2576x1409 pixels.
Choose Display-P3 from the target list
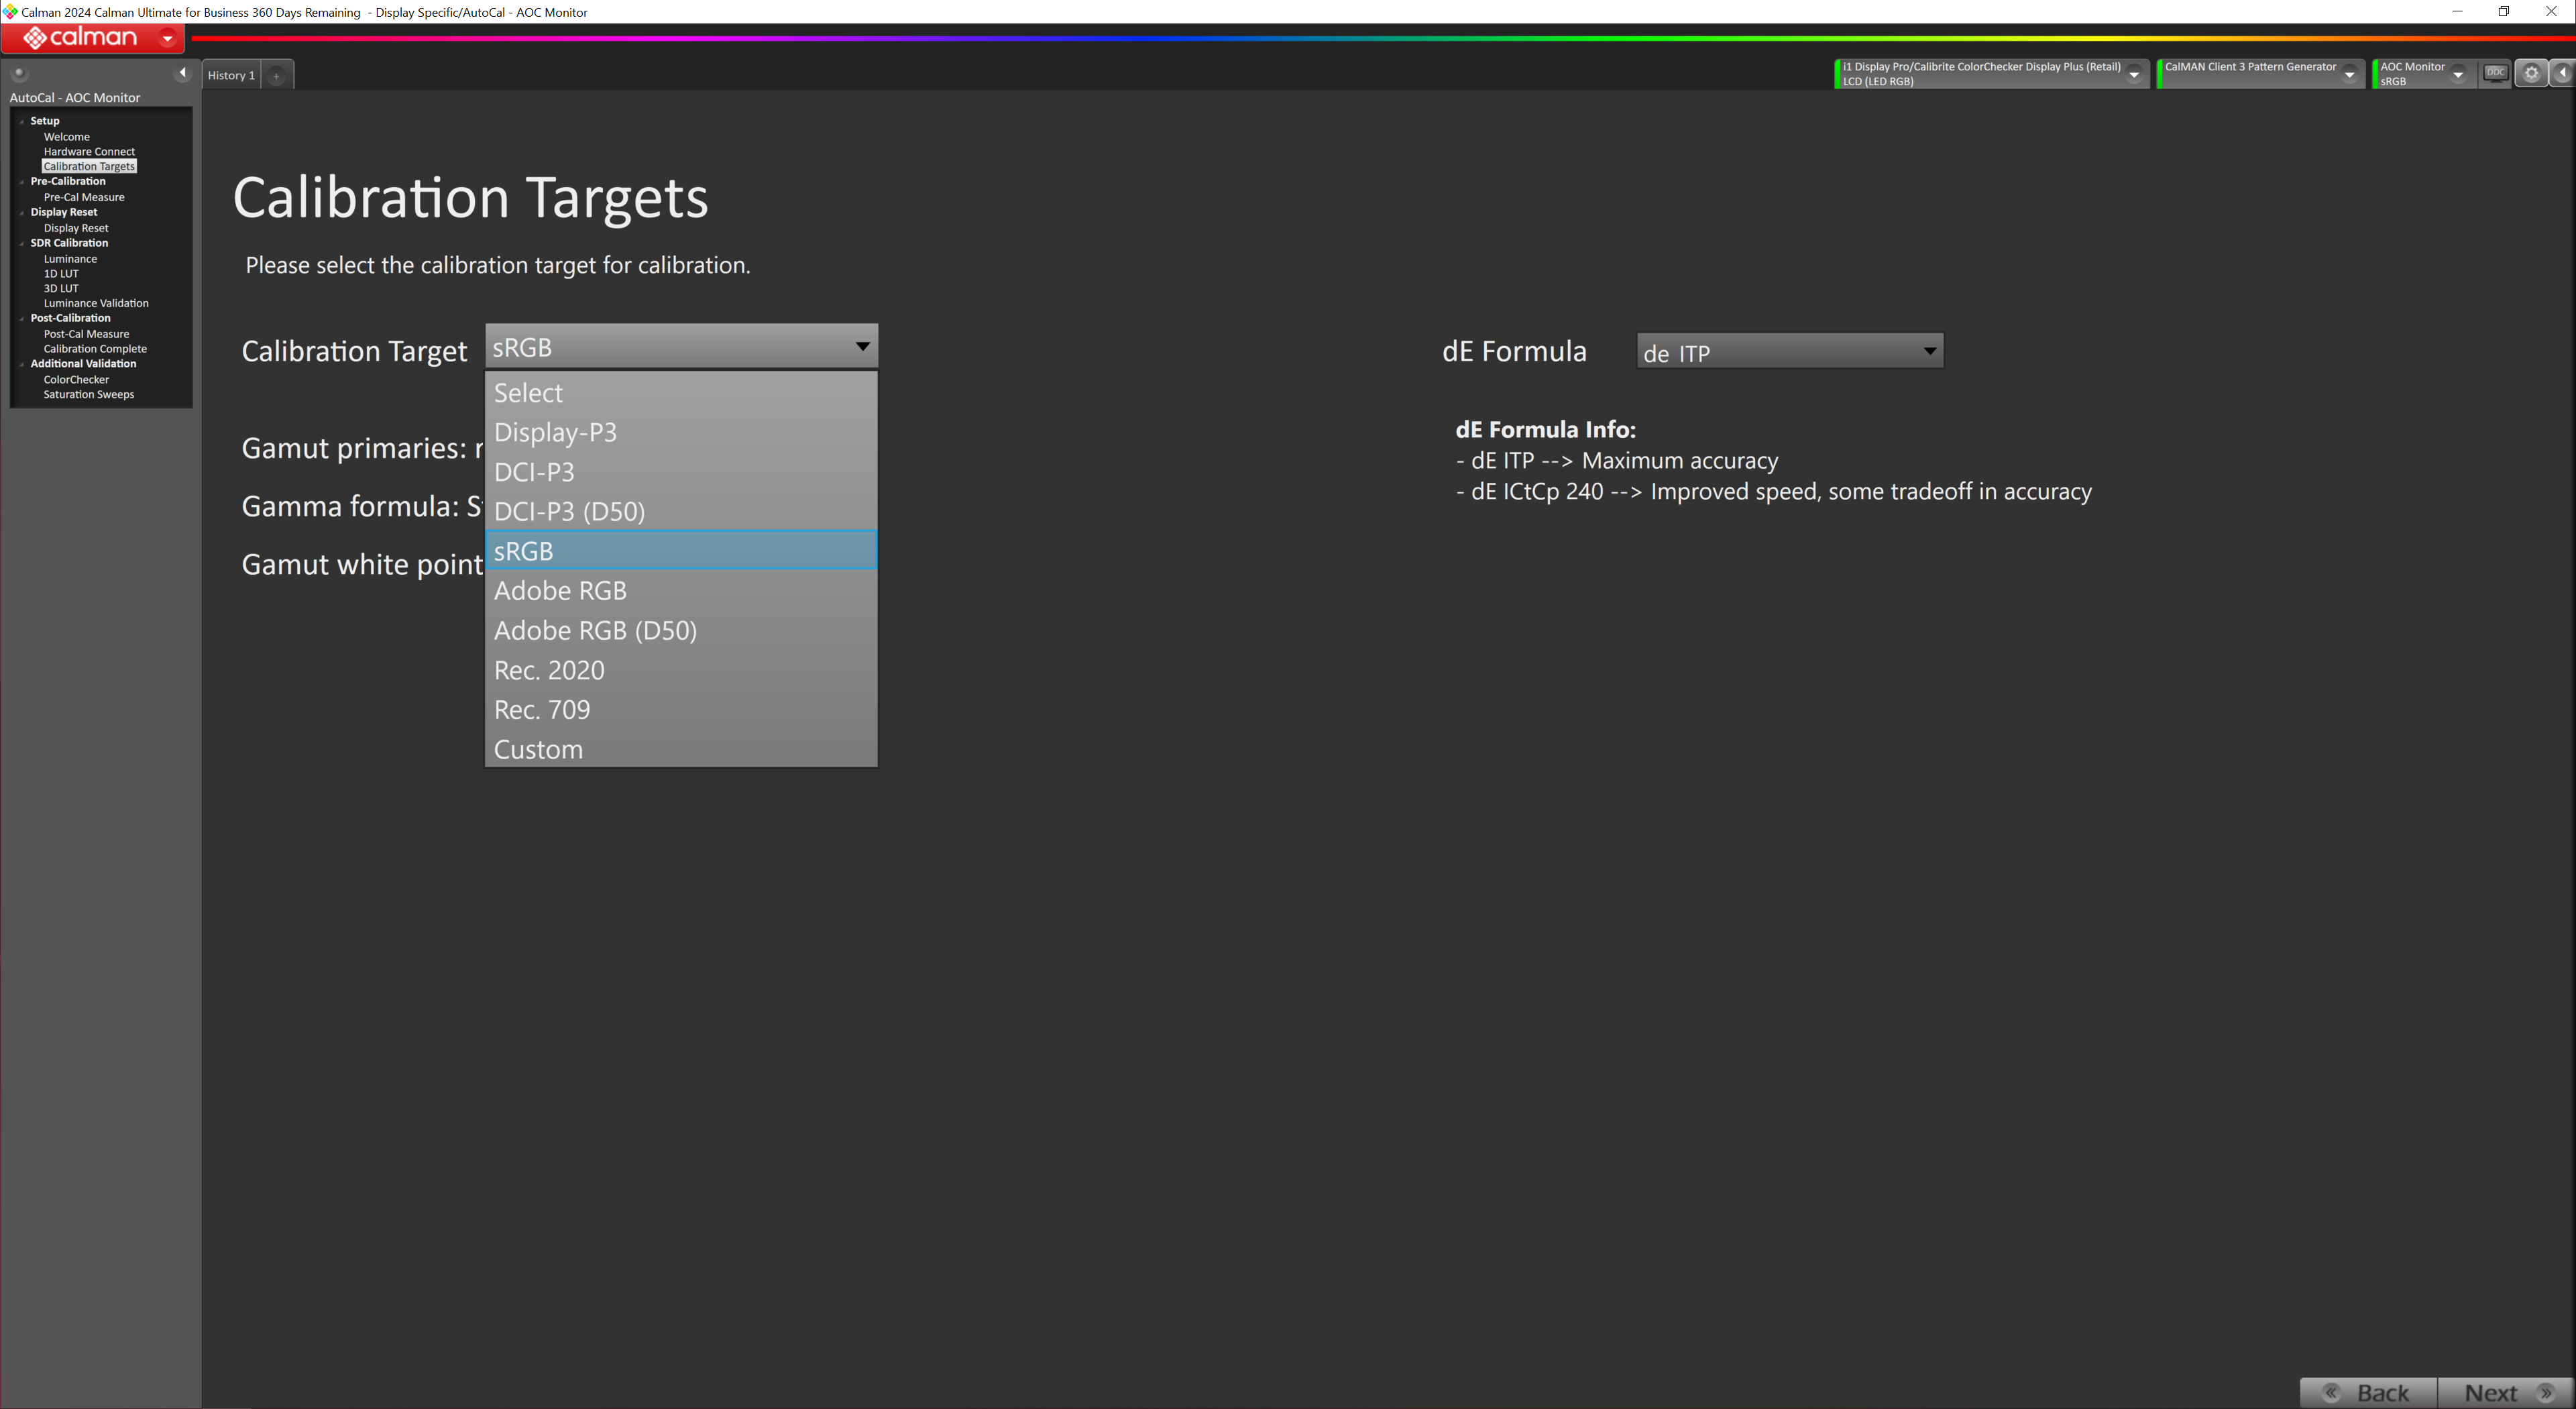[555, 432]
